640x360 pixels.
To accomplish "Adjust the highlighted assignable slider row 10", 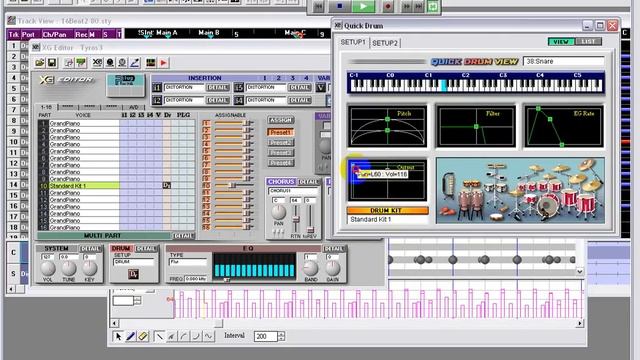I will pyautogui.click(x=233, y=185).
